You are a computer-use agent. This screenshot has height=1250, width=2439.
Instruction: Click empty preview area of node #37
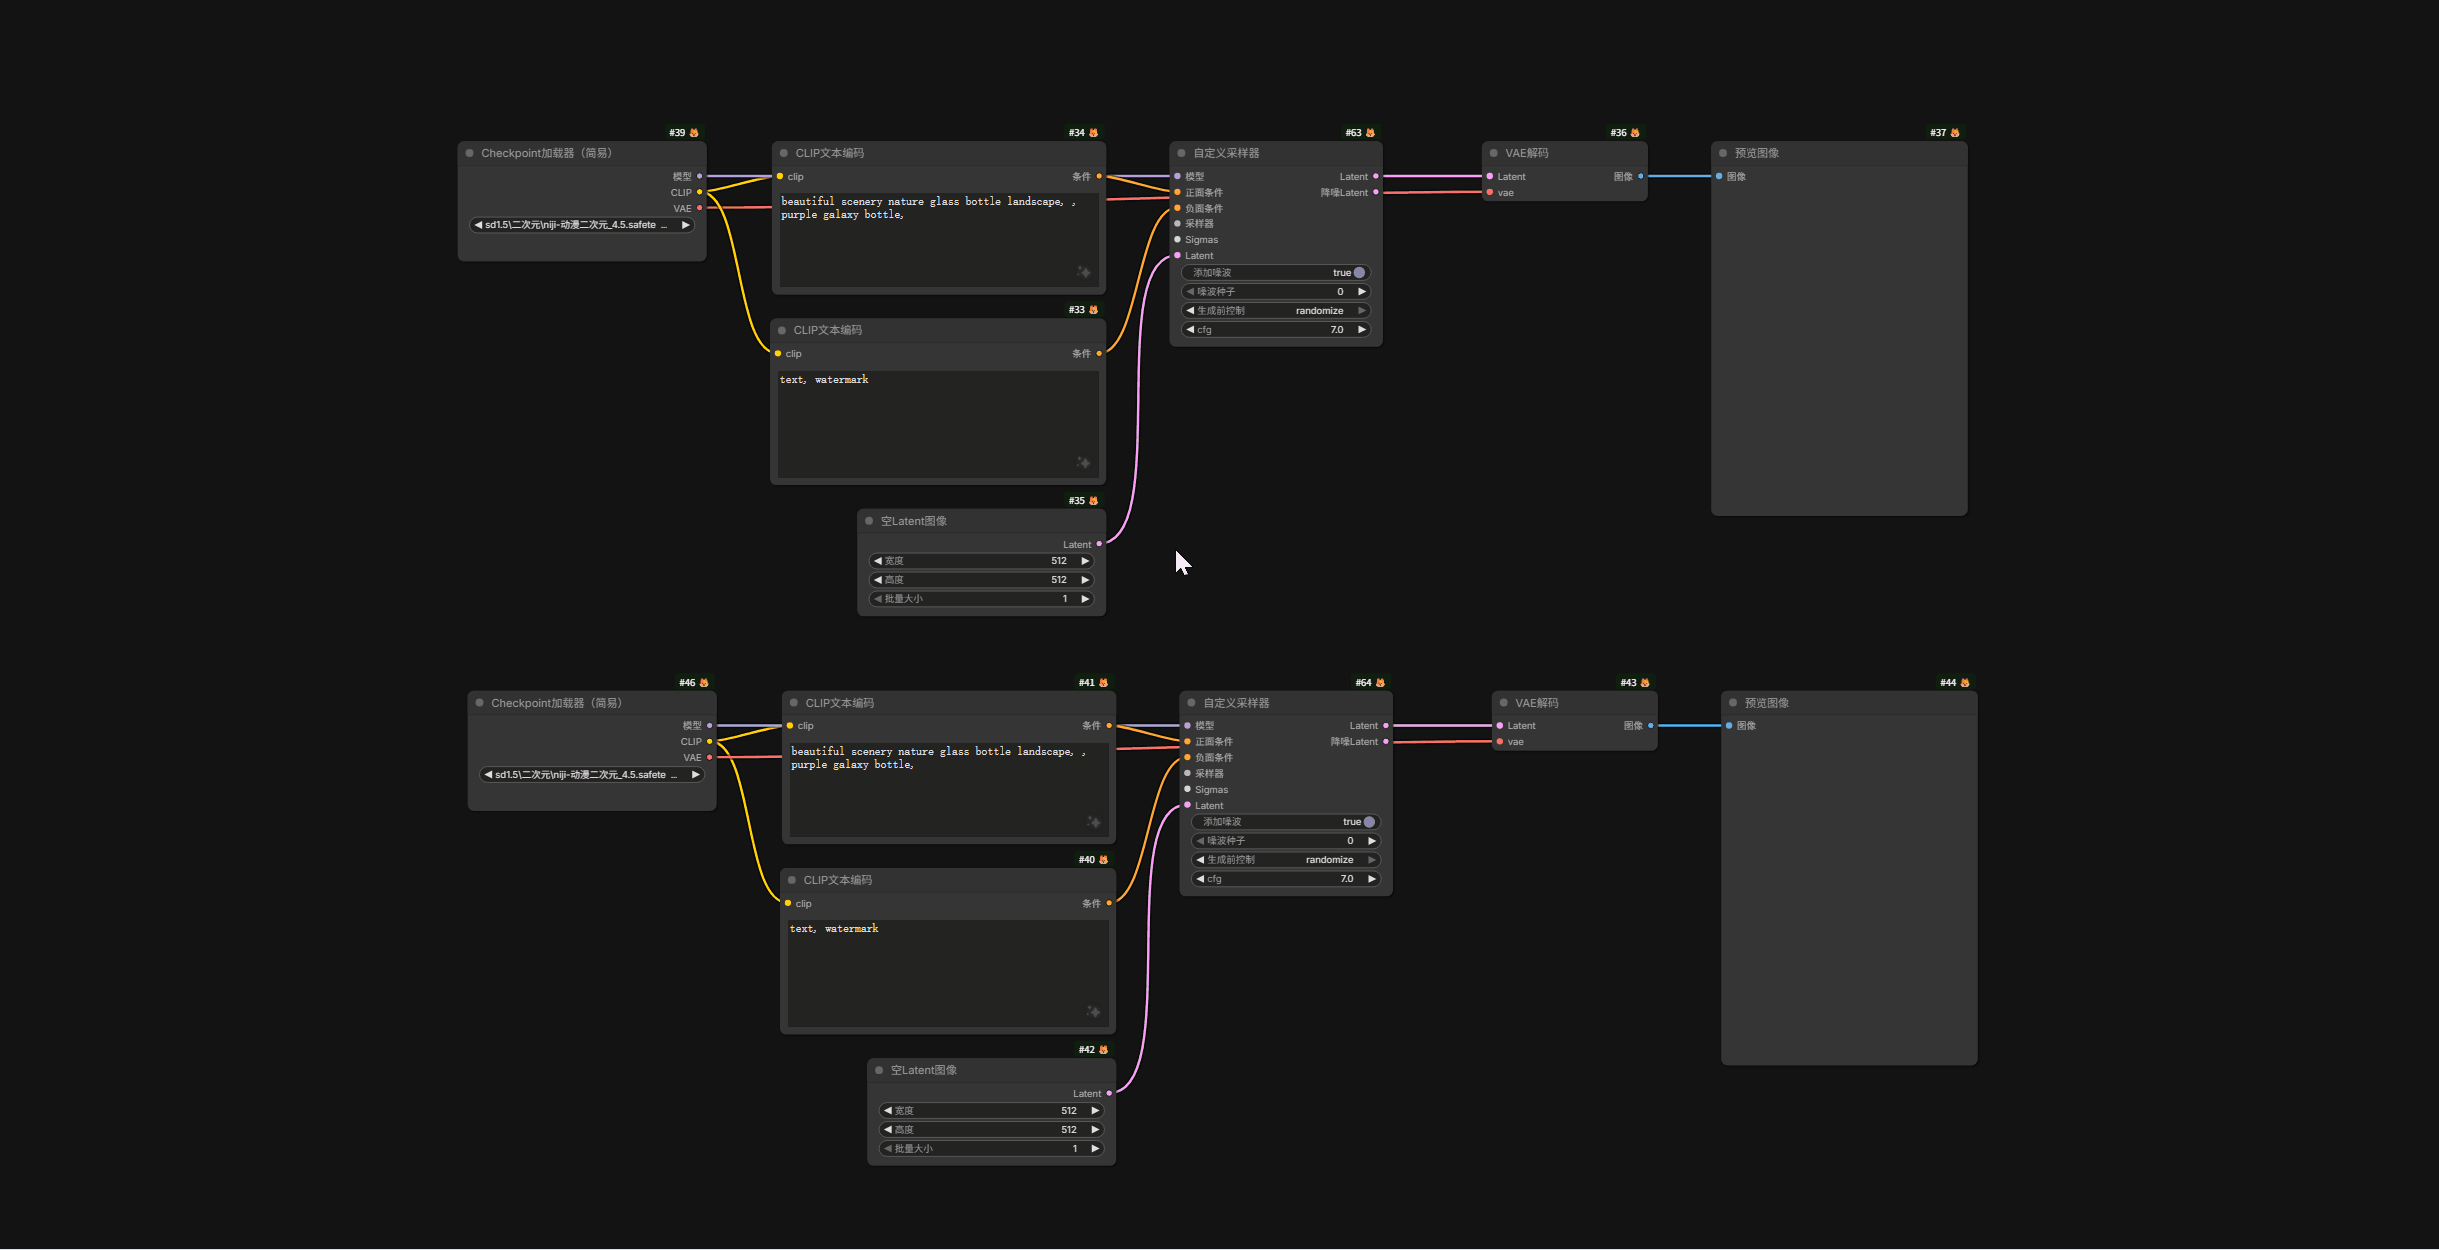(1839, 350)
